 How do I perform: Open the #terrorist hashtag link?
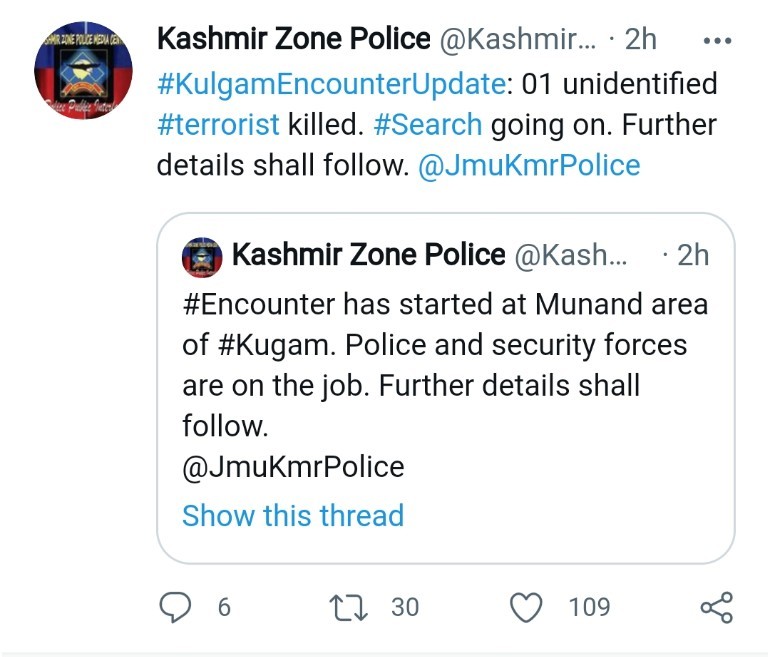point(218,125)
